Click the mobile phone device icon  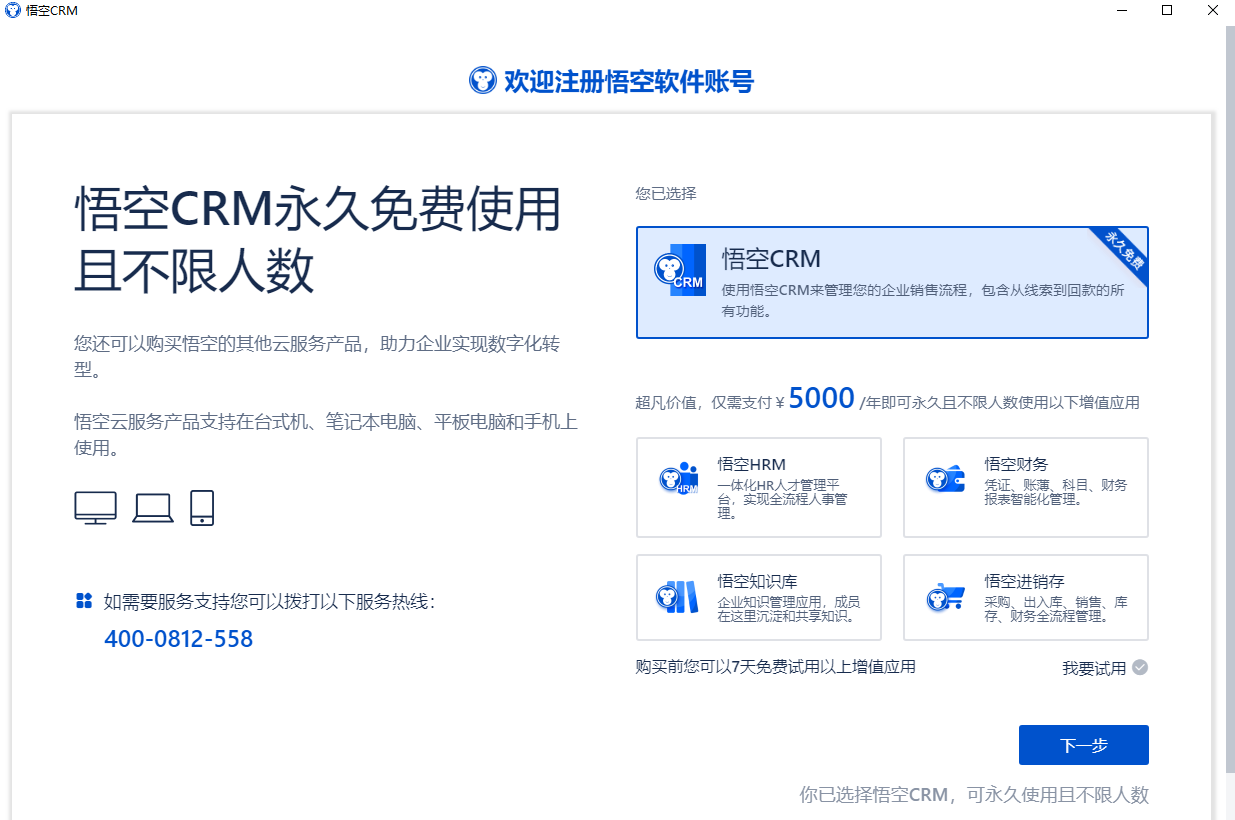(x=202, y=508)
